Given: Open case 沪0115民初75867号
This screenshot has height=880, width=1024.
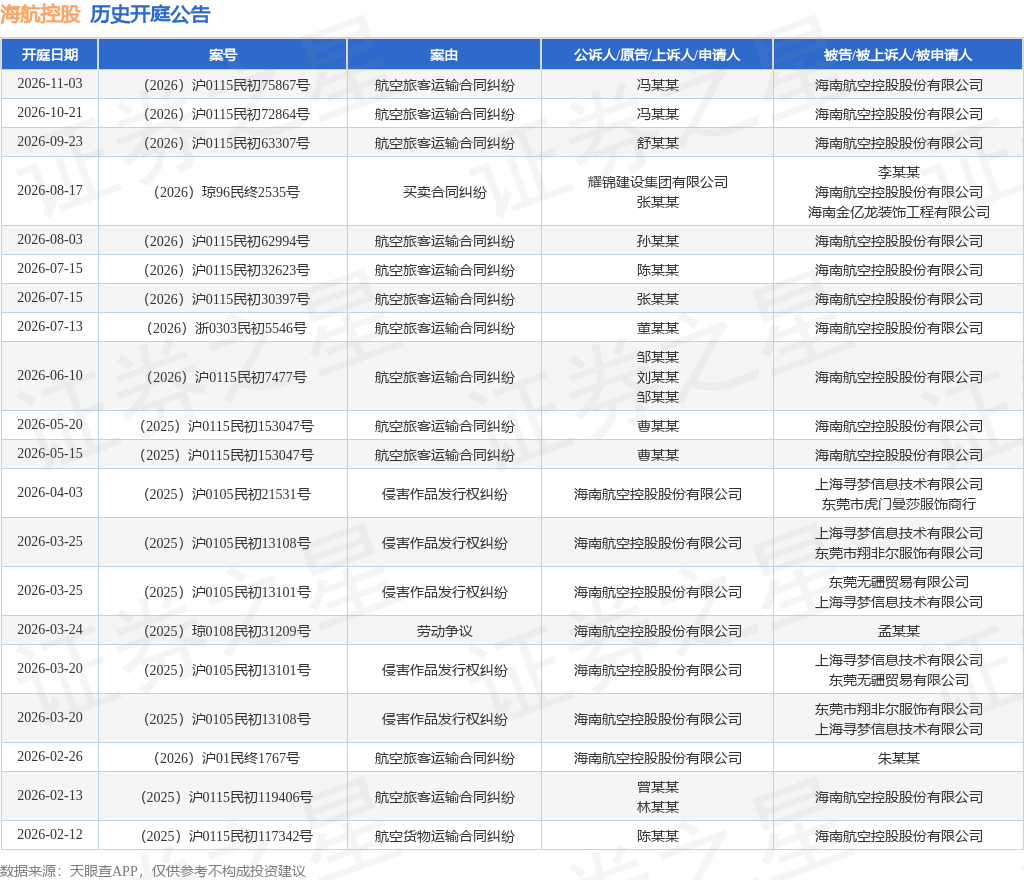Looking at the screenshot, I should [x=227, y=86].
